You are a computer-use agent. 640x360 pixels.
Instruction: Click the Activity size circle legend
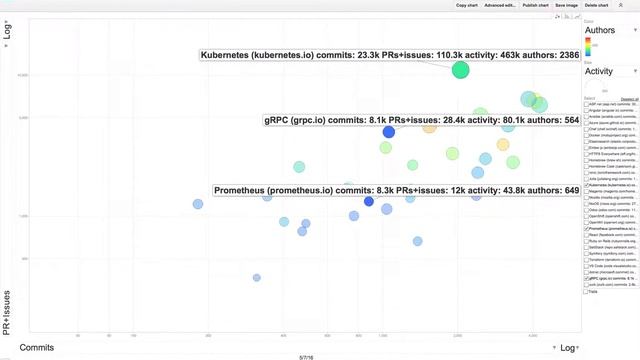point(594,87)
